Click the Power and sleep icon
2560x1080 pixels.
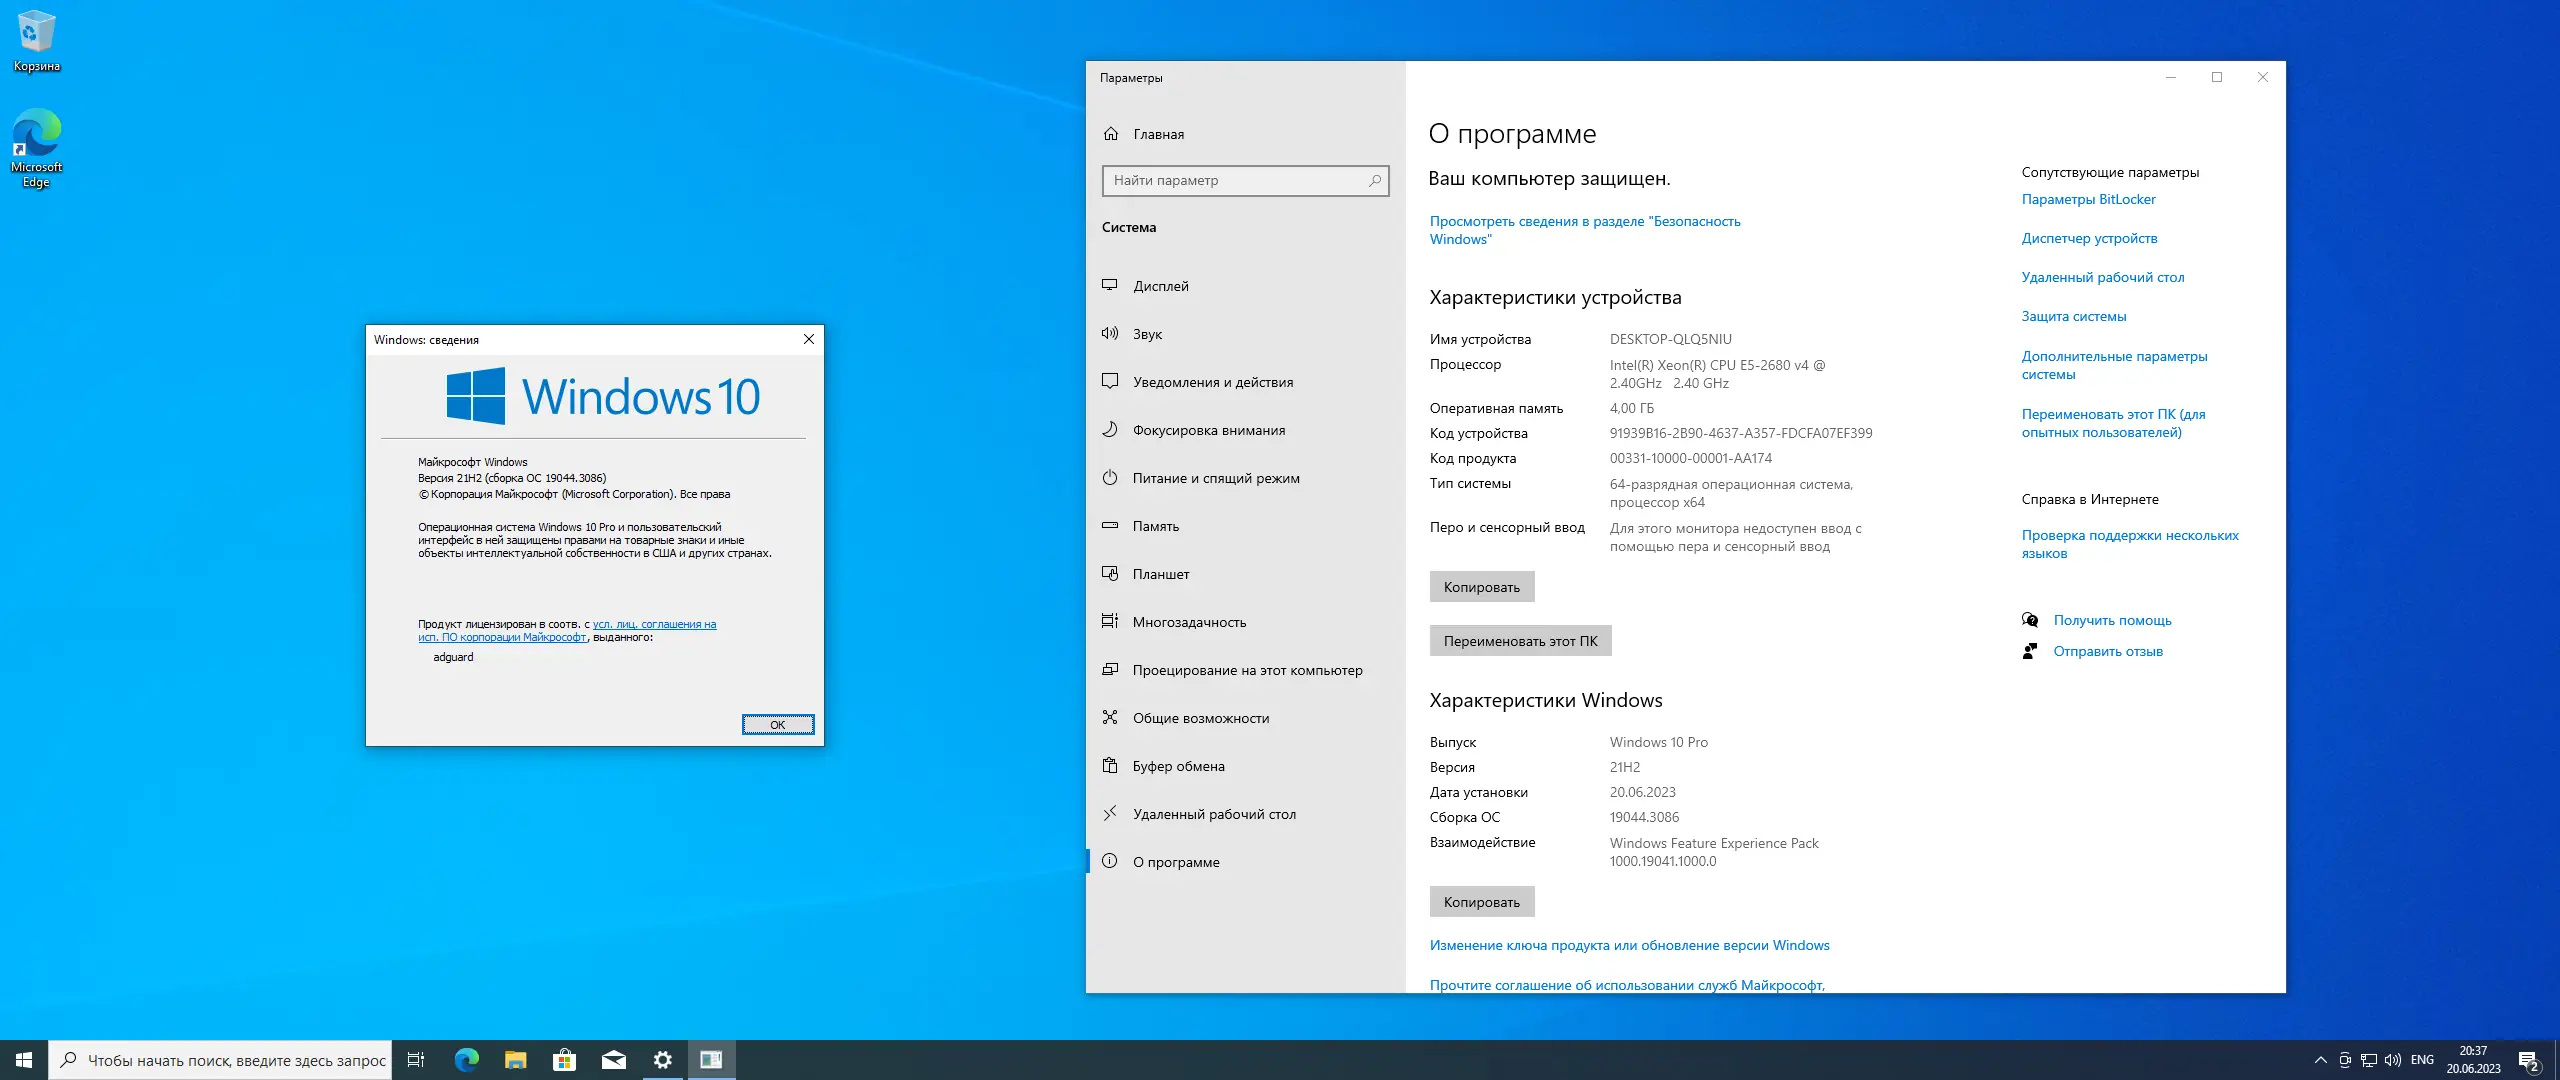(1110, 477)
